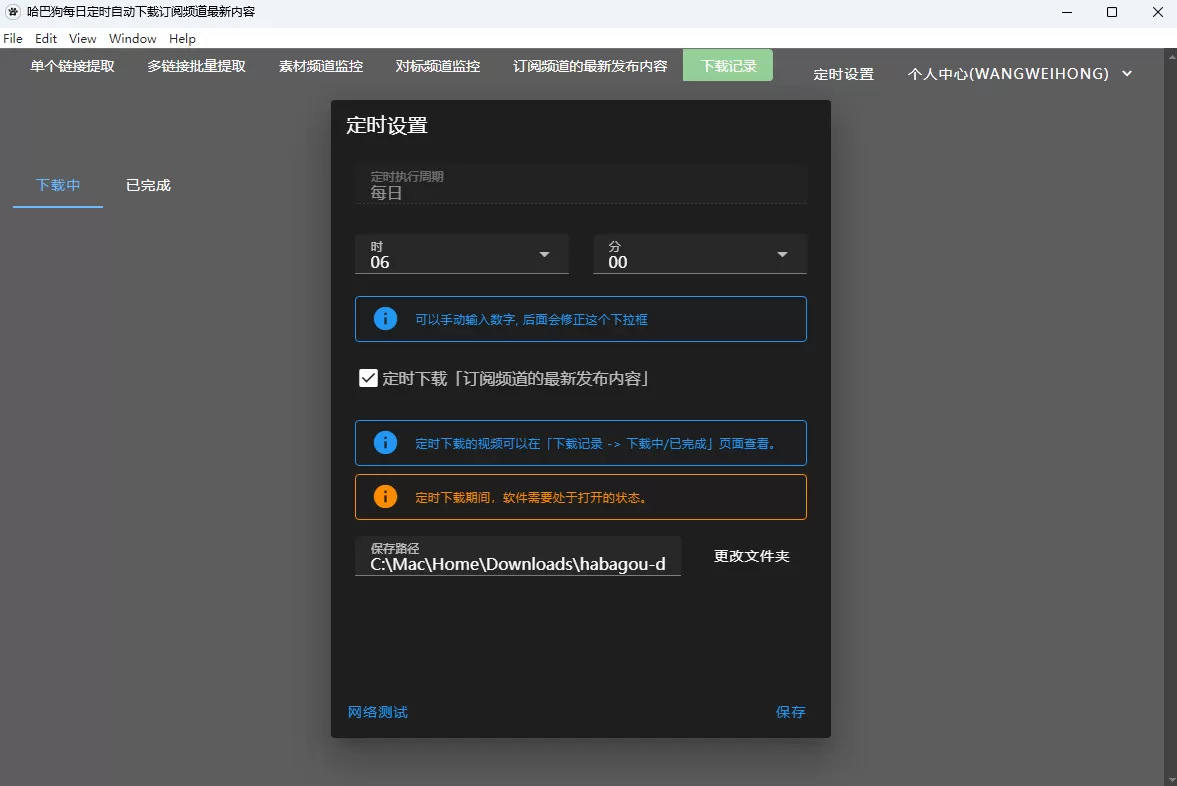Click the orange warning info icon
Viewport: 1177px width, 786px height.
[x=385, y=496]
